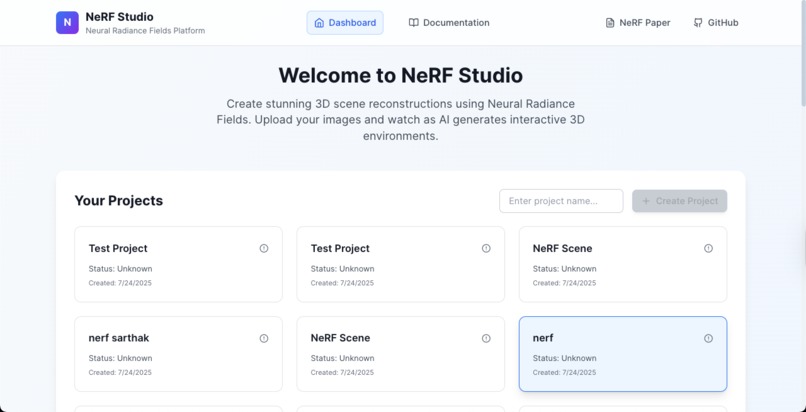806x412 pixels.
Task: Info icon on NeRF Scene card beside nerf sarthak
Action: tap(486, 338)
